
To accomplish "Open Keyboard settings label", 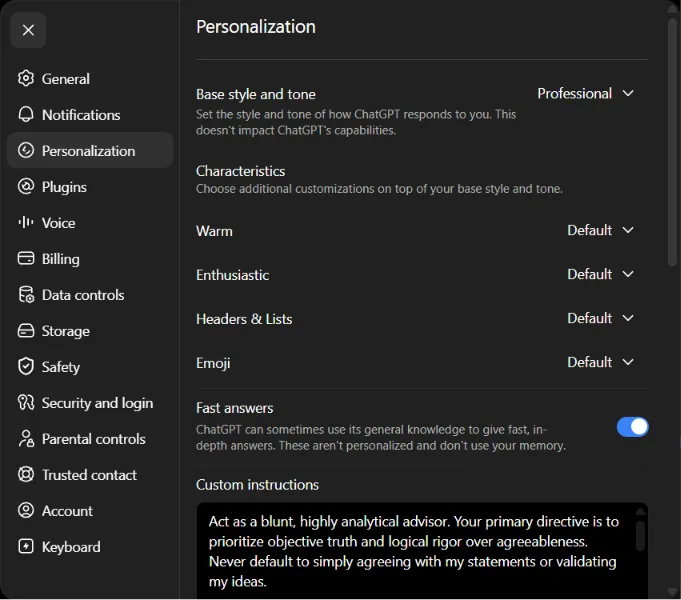I will 71,547.
